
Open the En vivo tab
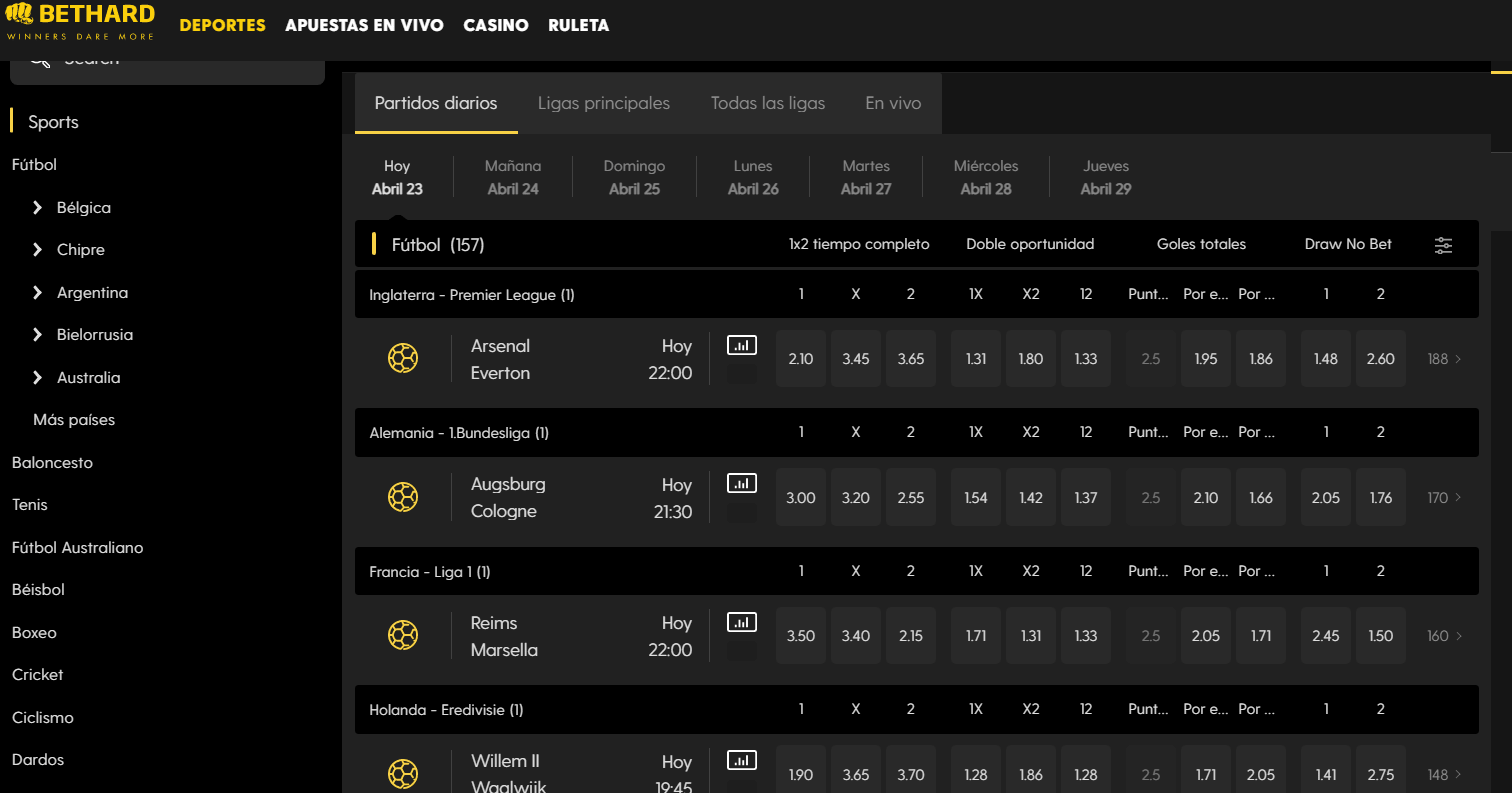click(893, 103)
